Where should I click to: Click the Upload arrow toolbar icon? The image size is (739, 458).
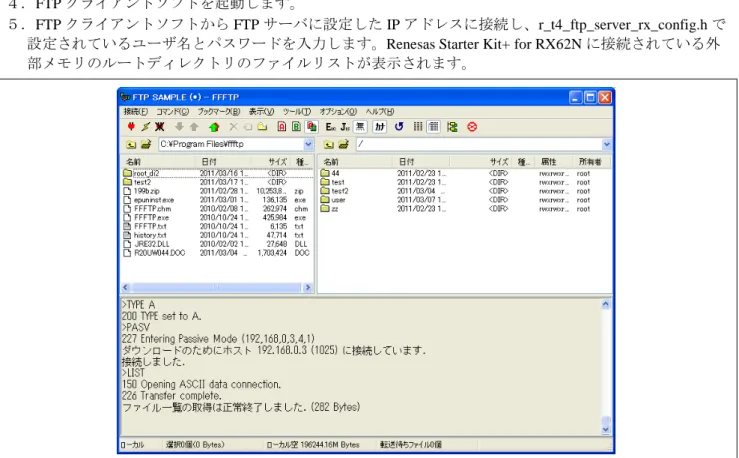pyautogui.click(x=194, y=127)
